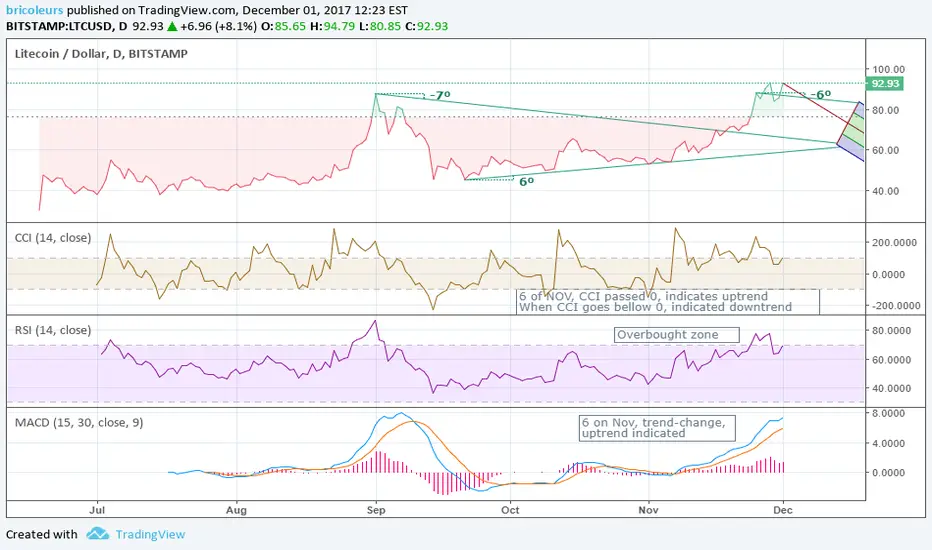Viewport: 932px width, 550px height.
Task: Click 'When CCI goes bellow 0' annotation line
Action: click(x=655, y=307)
